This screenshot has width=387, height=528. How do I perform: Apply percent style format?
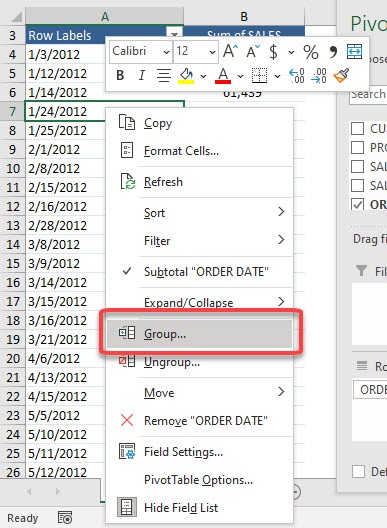tap(311, 52)
